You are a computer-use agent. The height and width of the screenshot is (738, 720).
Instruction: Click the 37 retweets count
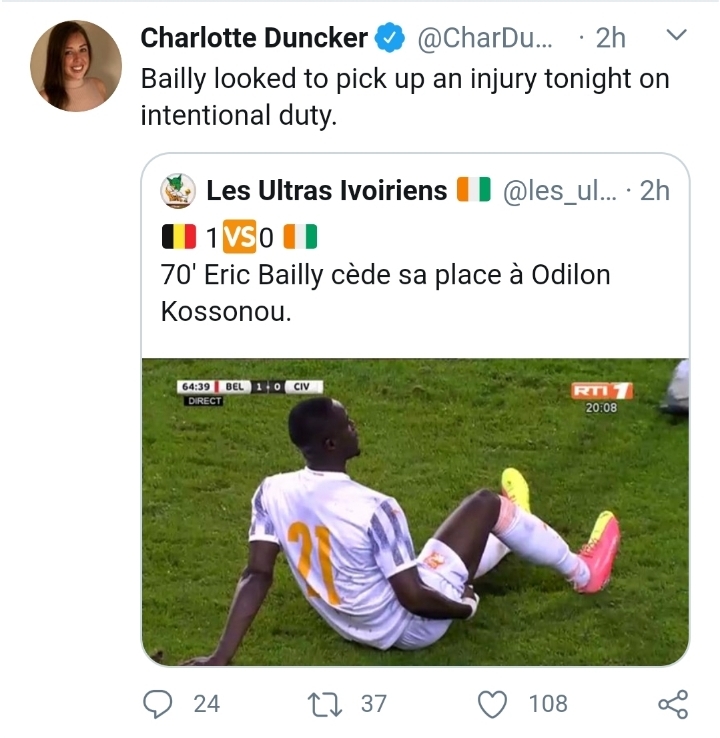point(373,704)
